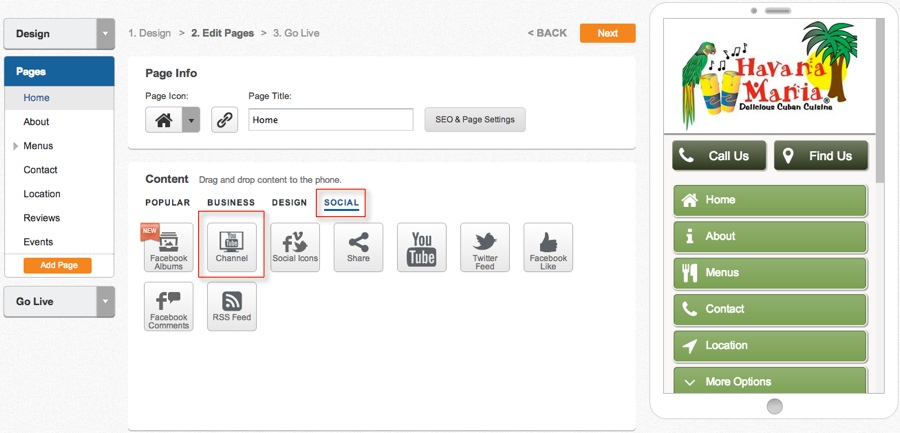
Task: Switch to the POPULAR content tab
Action: 168,203
